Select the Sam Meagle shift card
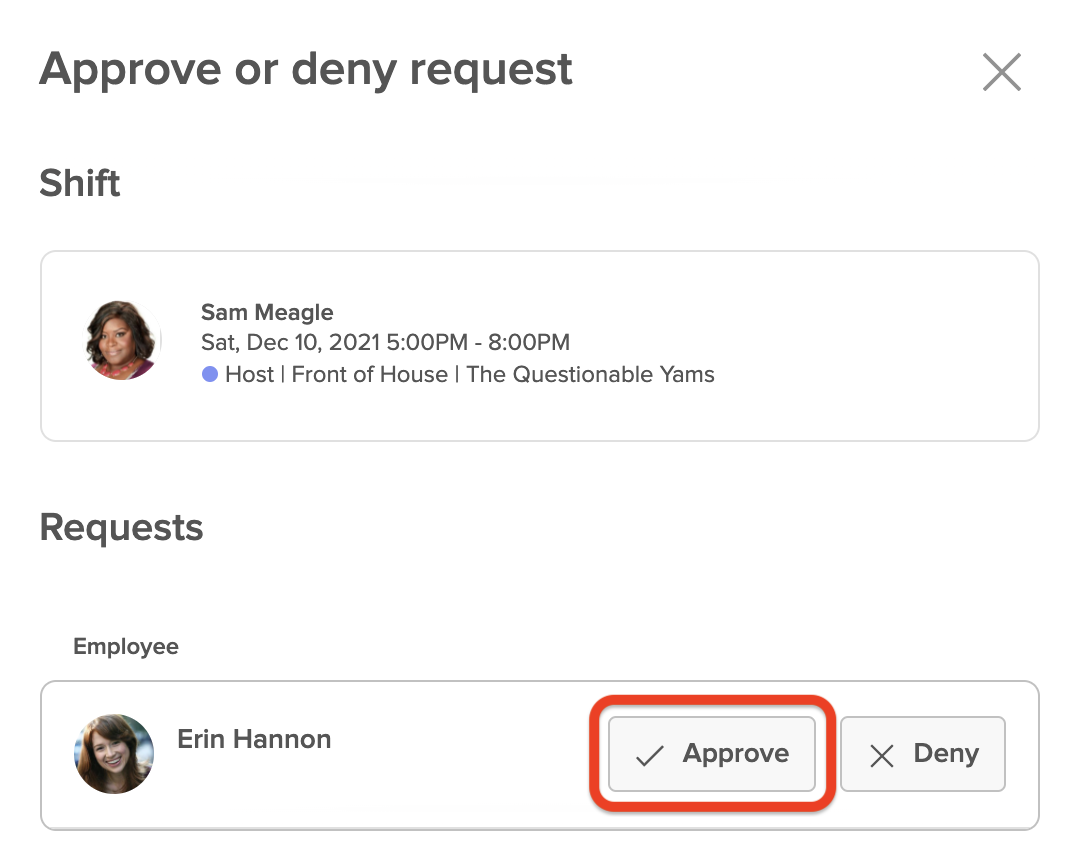This screenshot has height=847, width=1088. coord(540,345)
